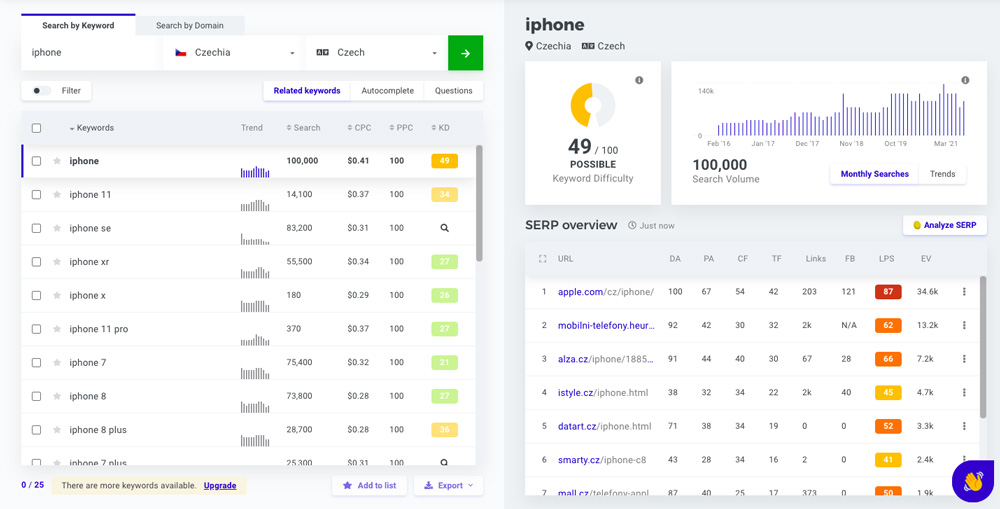Check the iphone xr checkbox
The image size is (1000, 509).
click(x=36, y=262)
